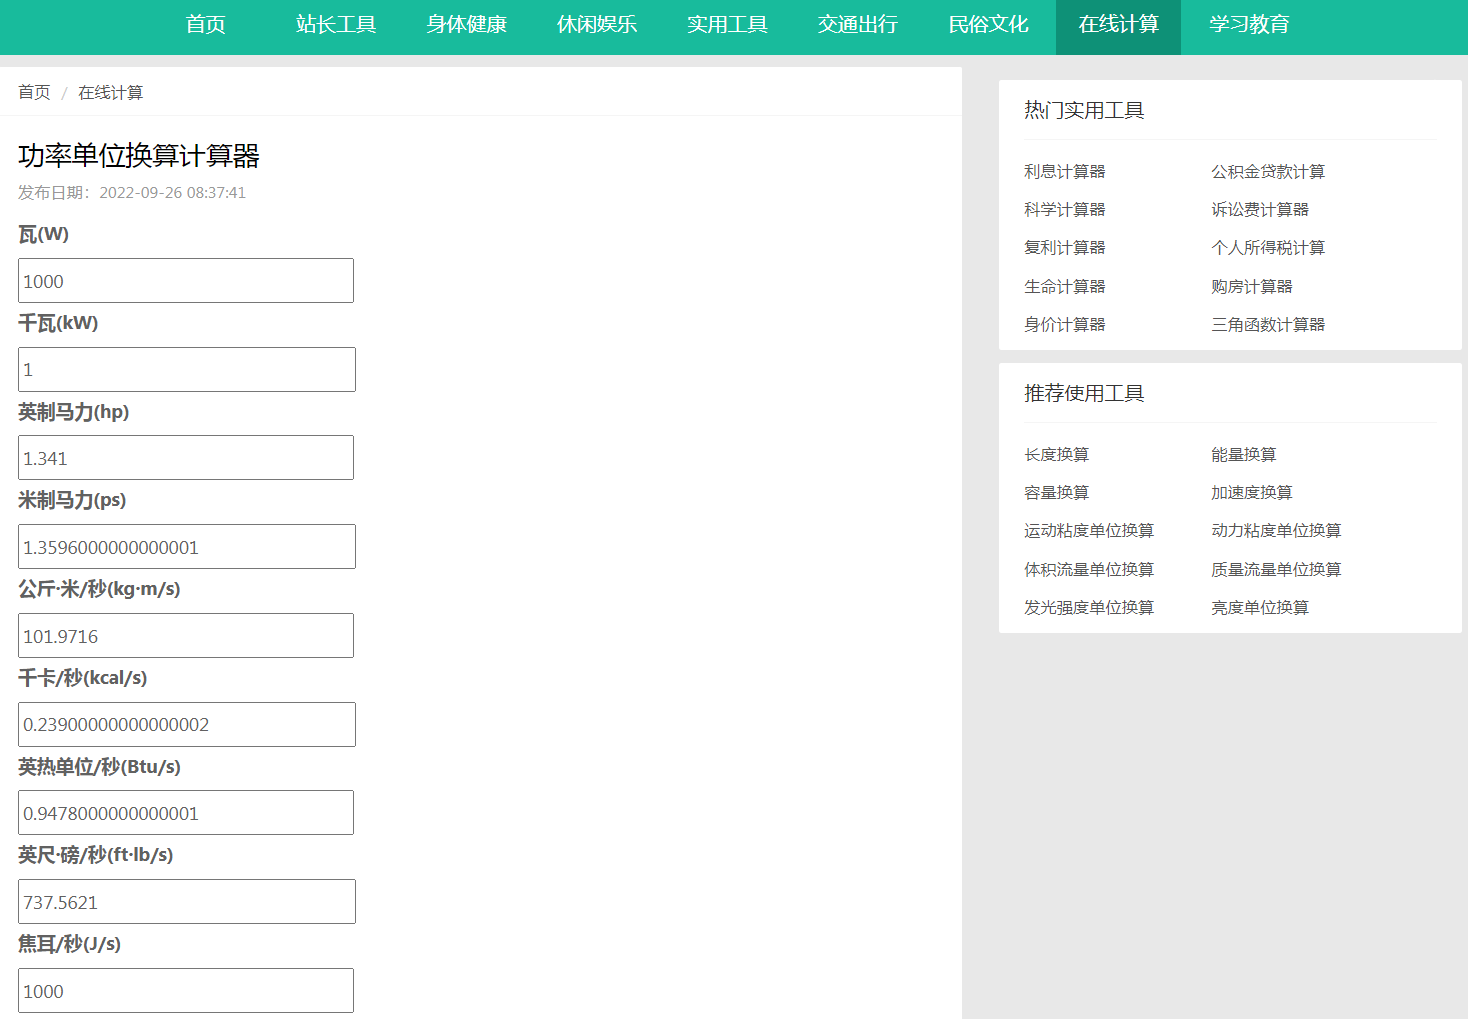Open 公积金贷款计算 from popular tools
The width and height of the screenshot is (1468, 1019).
[1267, 172]
